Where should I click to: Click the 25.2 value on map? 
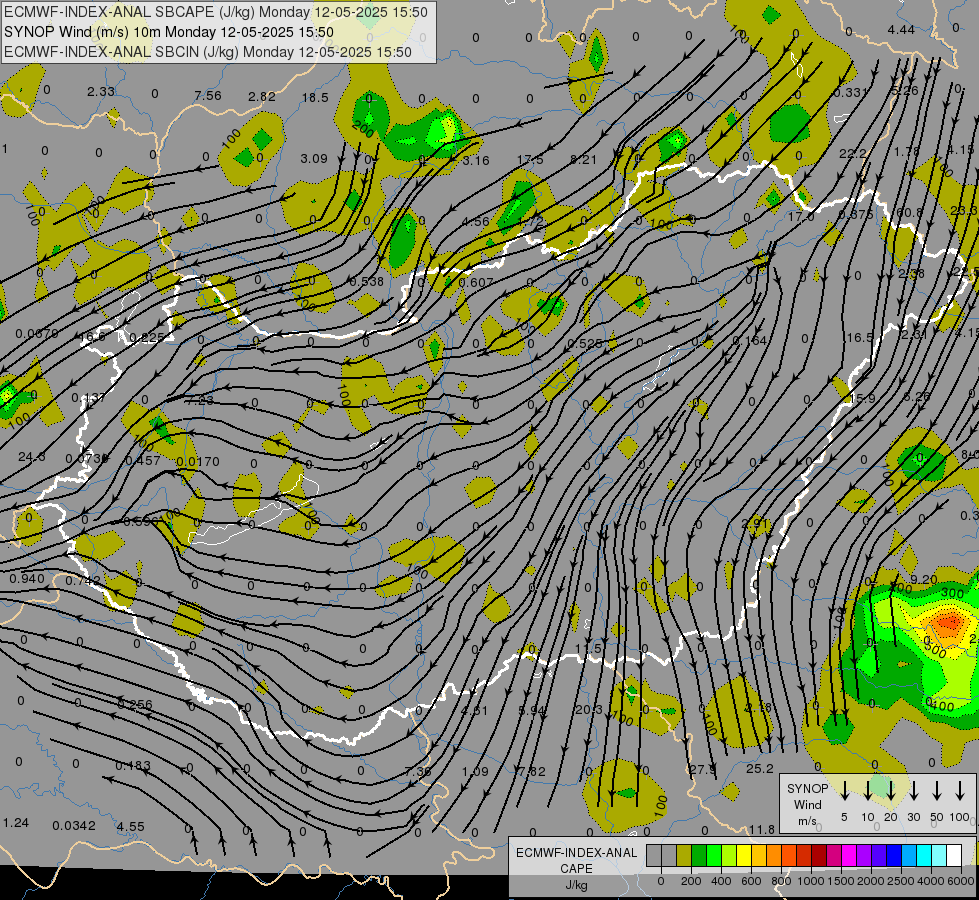tap(760, 768)
